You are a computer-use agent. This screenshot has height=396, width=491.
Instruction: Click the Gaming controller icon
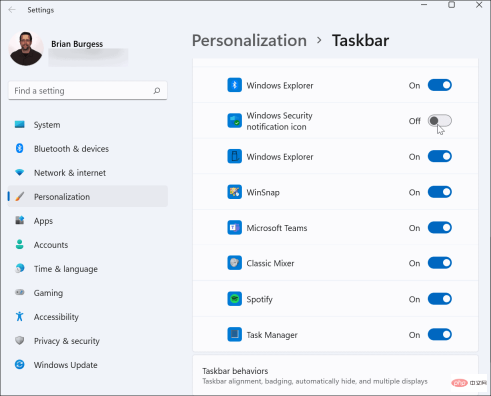[20, 292]
